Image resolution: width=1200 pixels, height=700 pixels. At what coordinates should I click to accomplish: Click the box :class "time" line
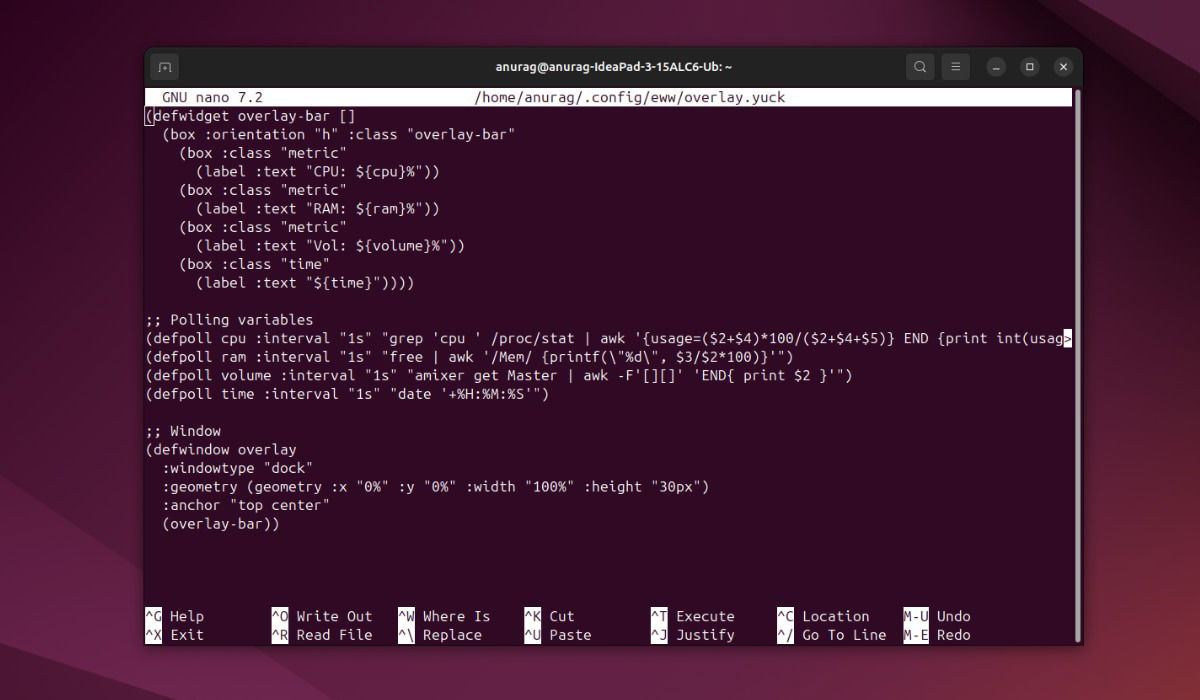[x=254, y=264]
